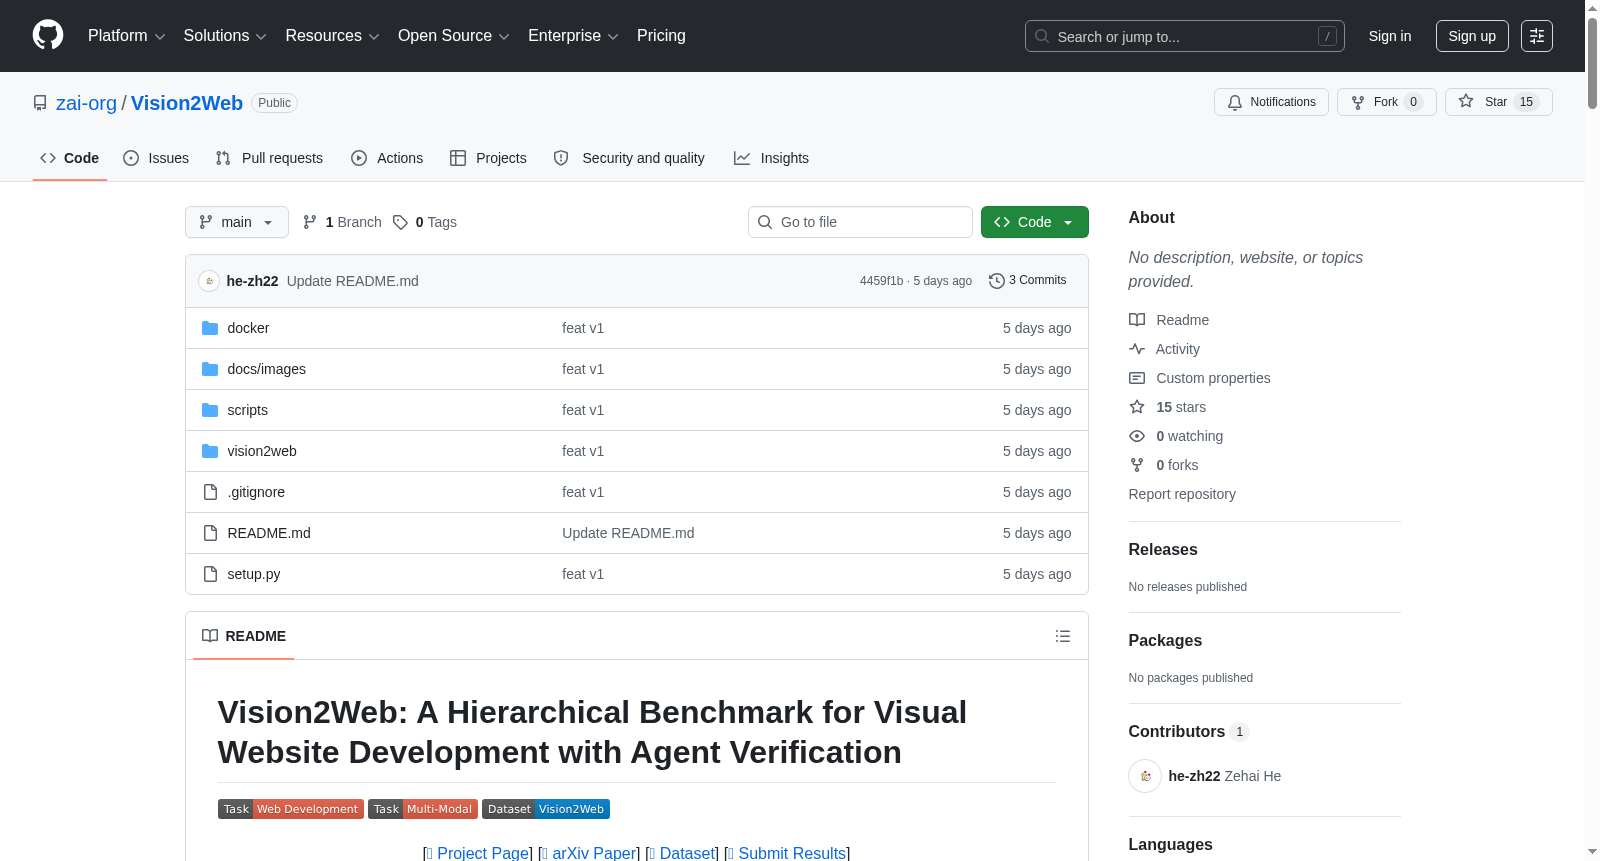Click he-zh22 avatar under Contributors
This screenshot has width=1600, height=861.
[x=1145, y=776]
